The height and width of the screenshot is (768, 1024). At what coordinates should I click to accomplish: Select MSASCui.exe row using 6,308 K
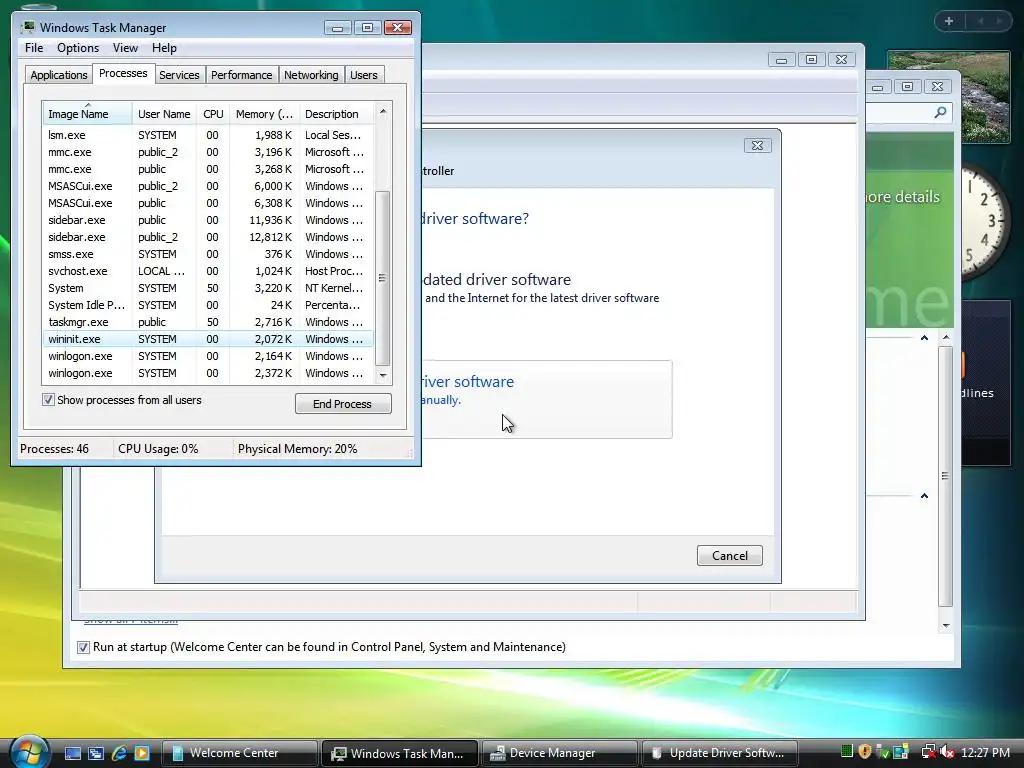point(208,203)
